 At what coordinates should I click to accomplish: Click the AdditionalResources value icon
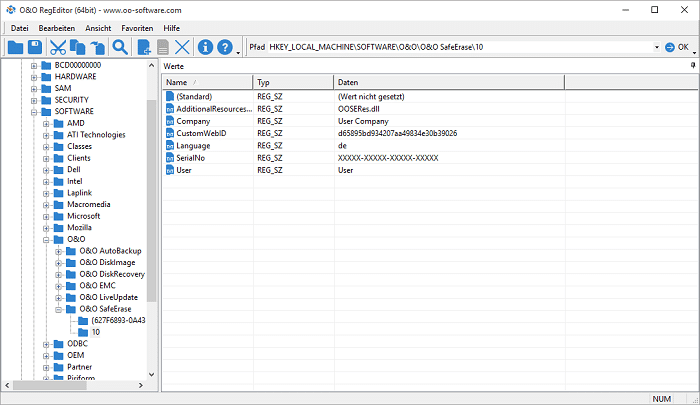(x=170, y=109)
